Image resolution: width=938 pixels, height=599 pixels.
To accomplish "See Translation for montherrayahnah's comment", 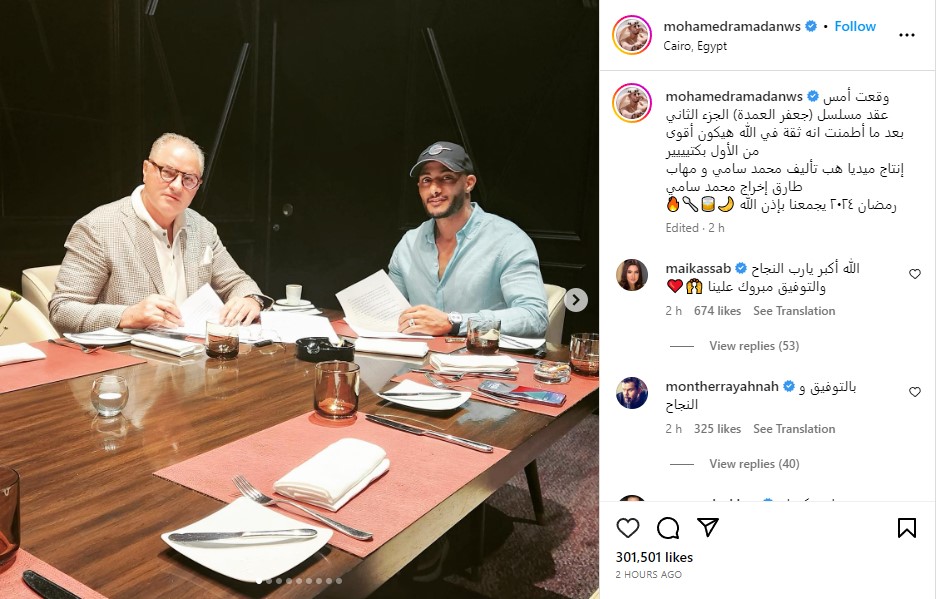I will [x=794, y=429].
